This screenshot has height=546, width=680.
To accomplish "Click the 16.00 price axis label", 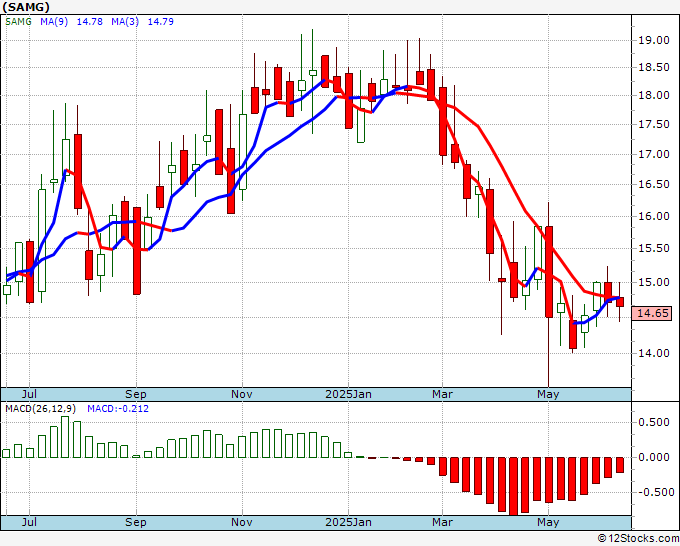I will [x=654, y=216].
